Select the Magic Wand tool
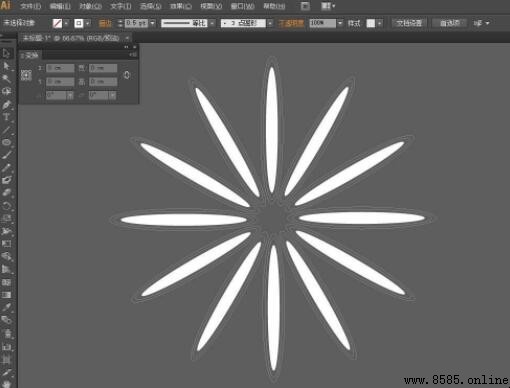The image size is (510, 388). coord(6,79)
